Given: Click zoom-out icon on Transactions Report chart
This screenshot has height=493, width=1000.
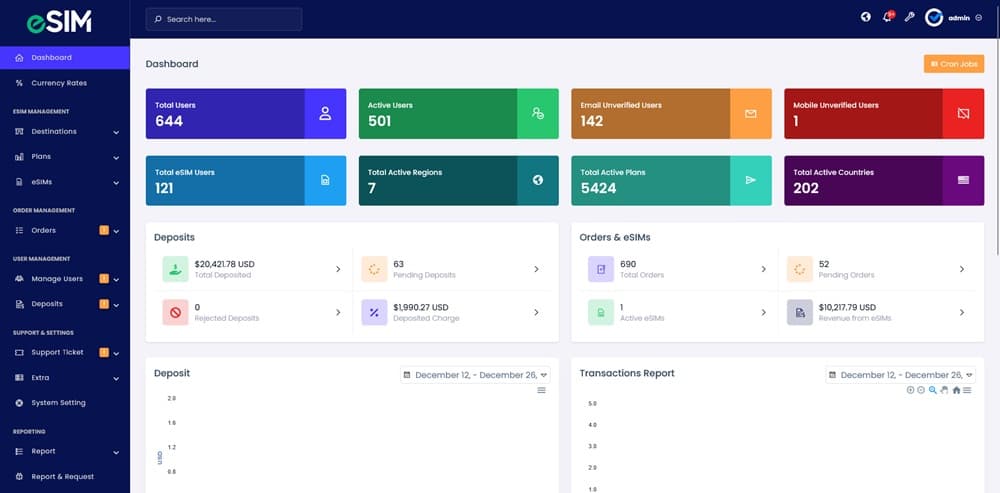Looking at the screenshot, I should [x=921, y=390].
